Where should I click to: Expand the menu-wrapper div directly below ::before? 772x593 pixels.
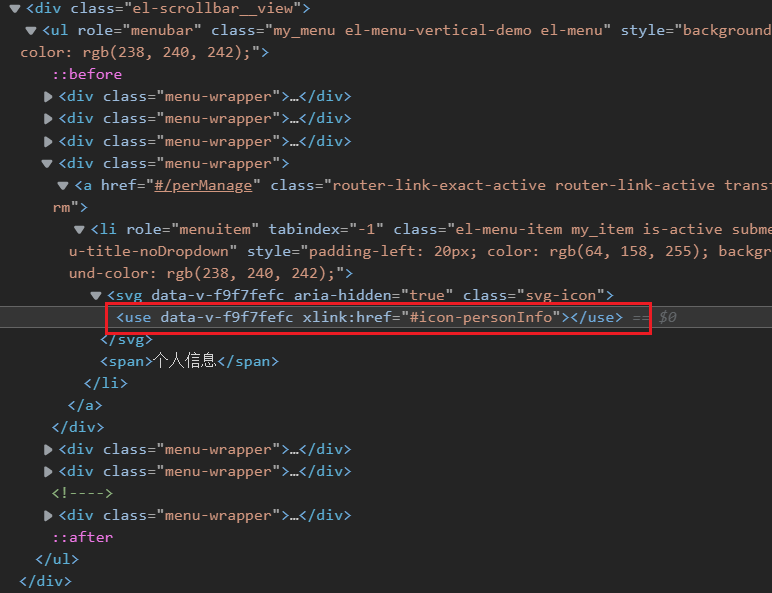pyautogui.click(x=48, y=97)
